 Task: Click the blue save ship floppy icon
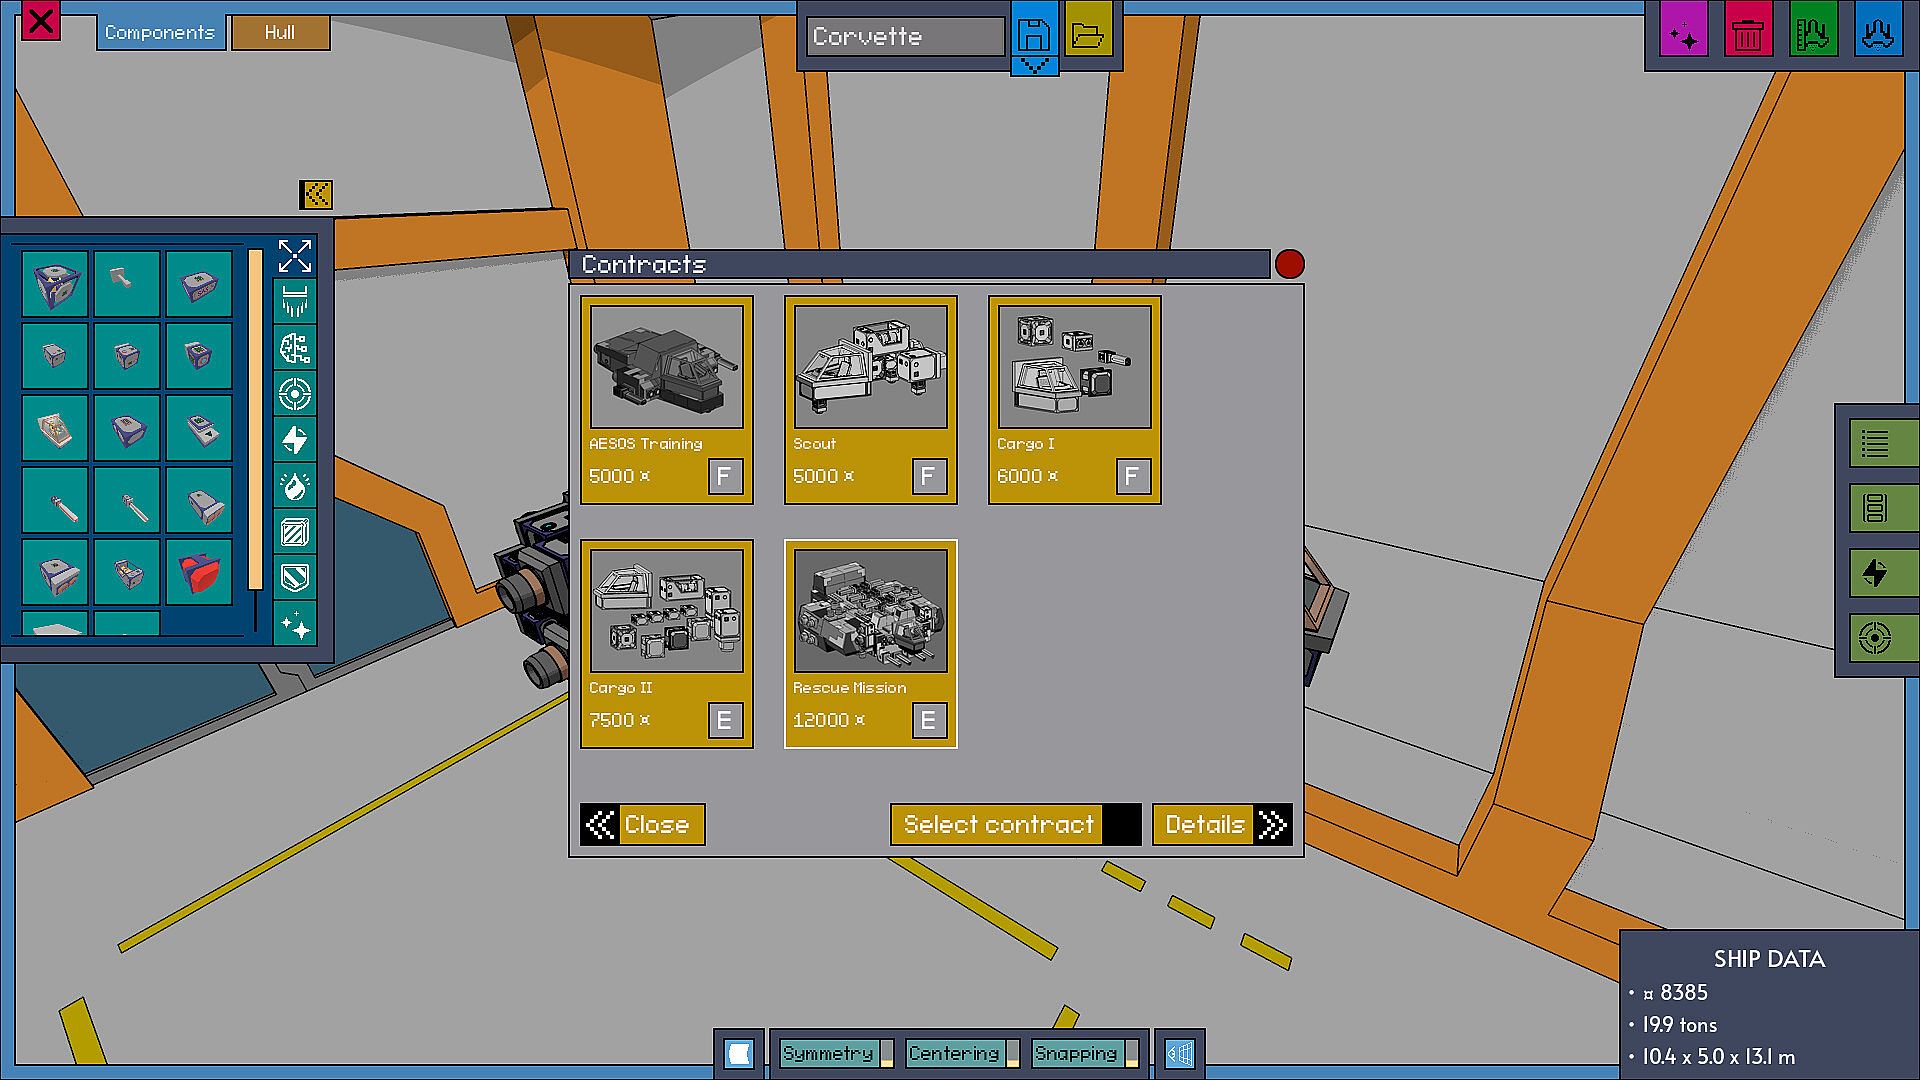[x=1033, y=35]
